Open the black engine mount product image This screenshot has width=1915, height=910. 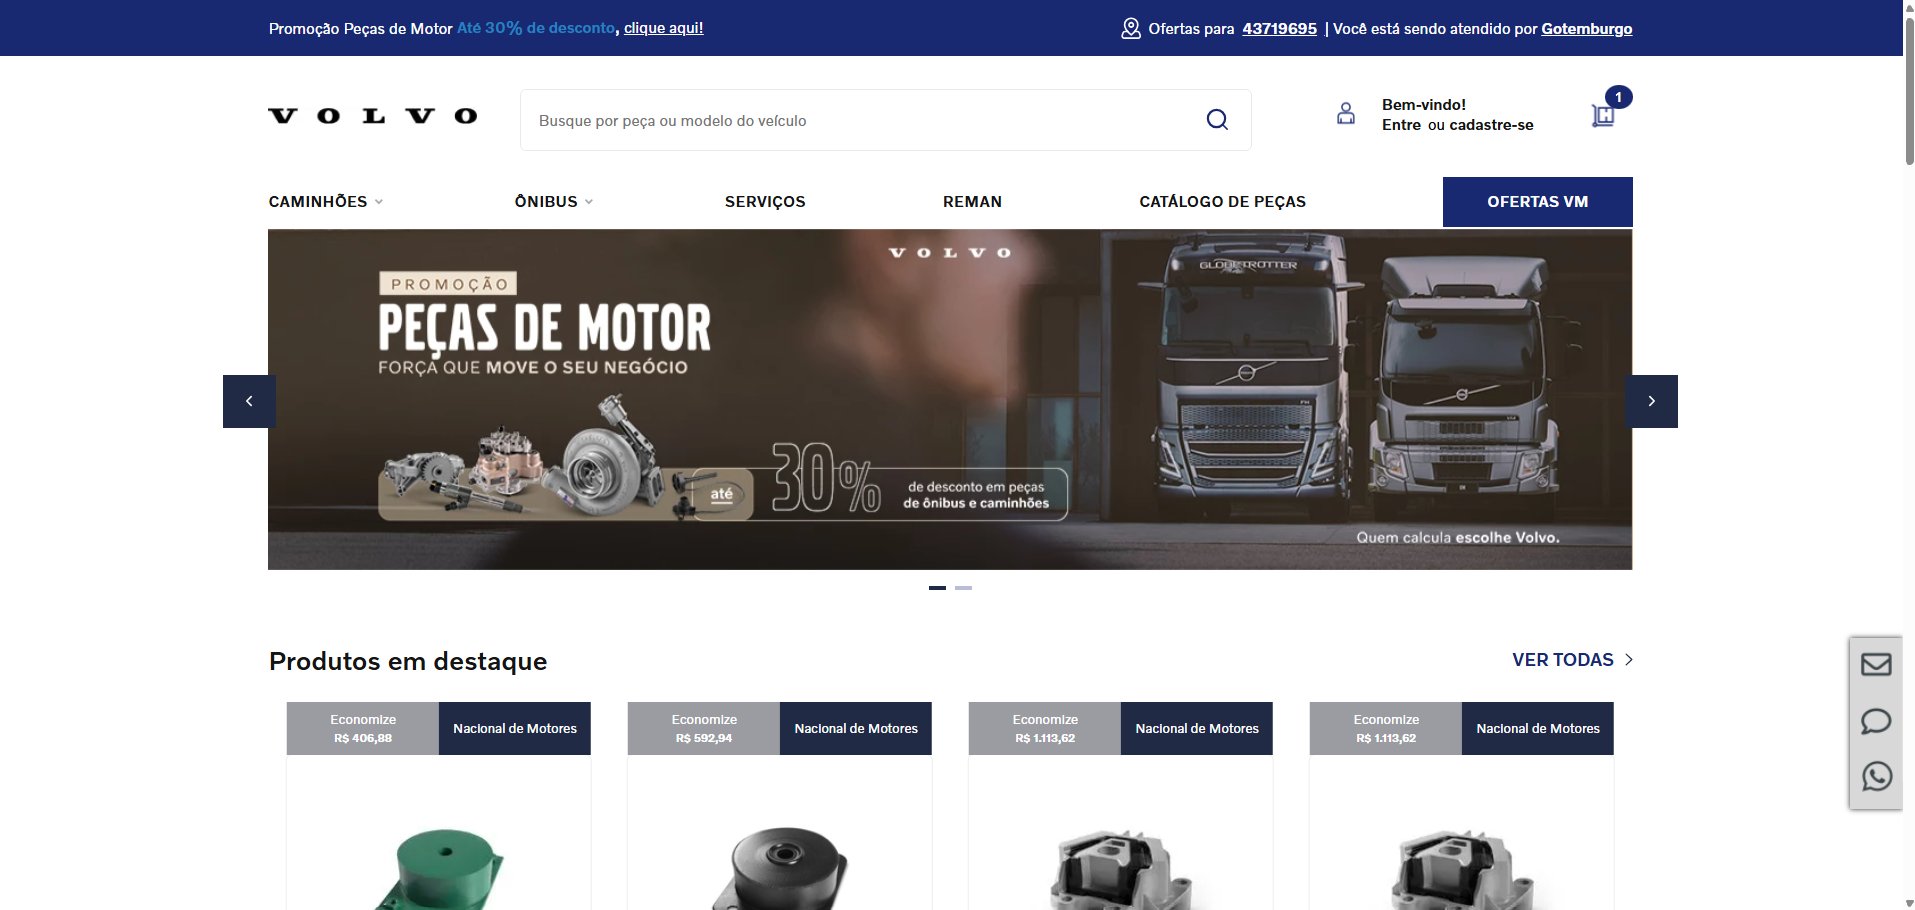(x=780, y=866)
